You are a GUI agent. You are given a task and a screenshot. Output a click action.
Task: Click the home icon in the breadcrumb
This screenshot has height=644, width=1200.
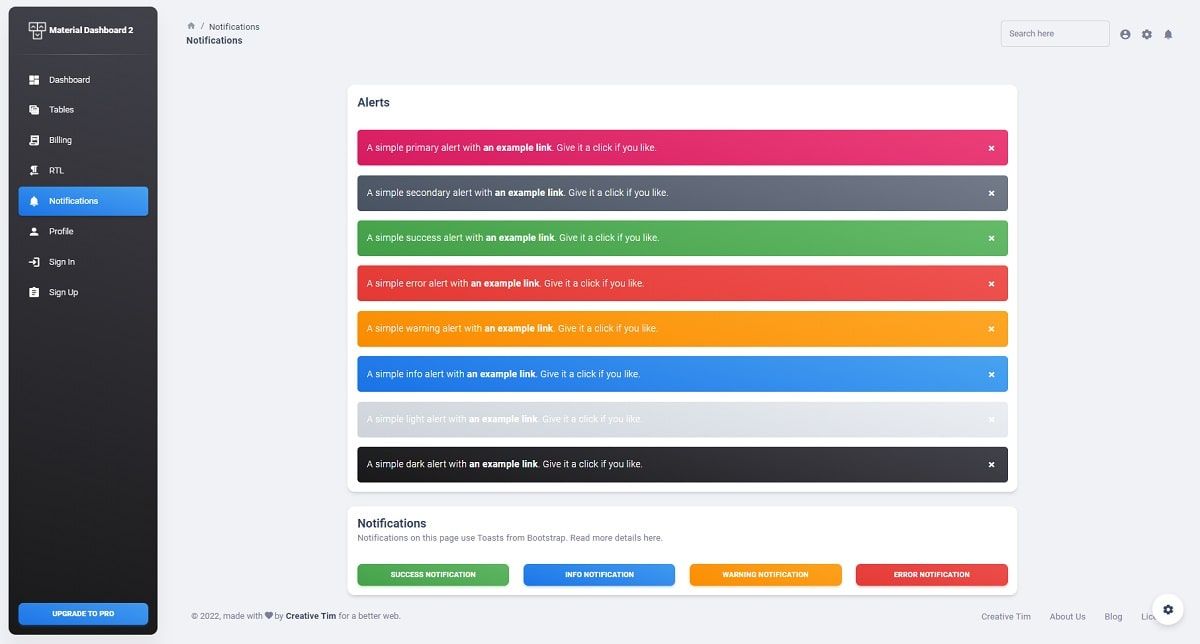click(x=191, y=26)
